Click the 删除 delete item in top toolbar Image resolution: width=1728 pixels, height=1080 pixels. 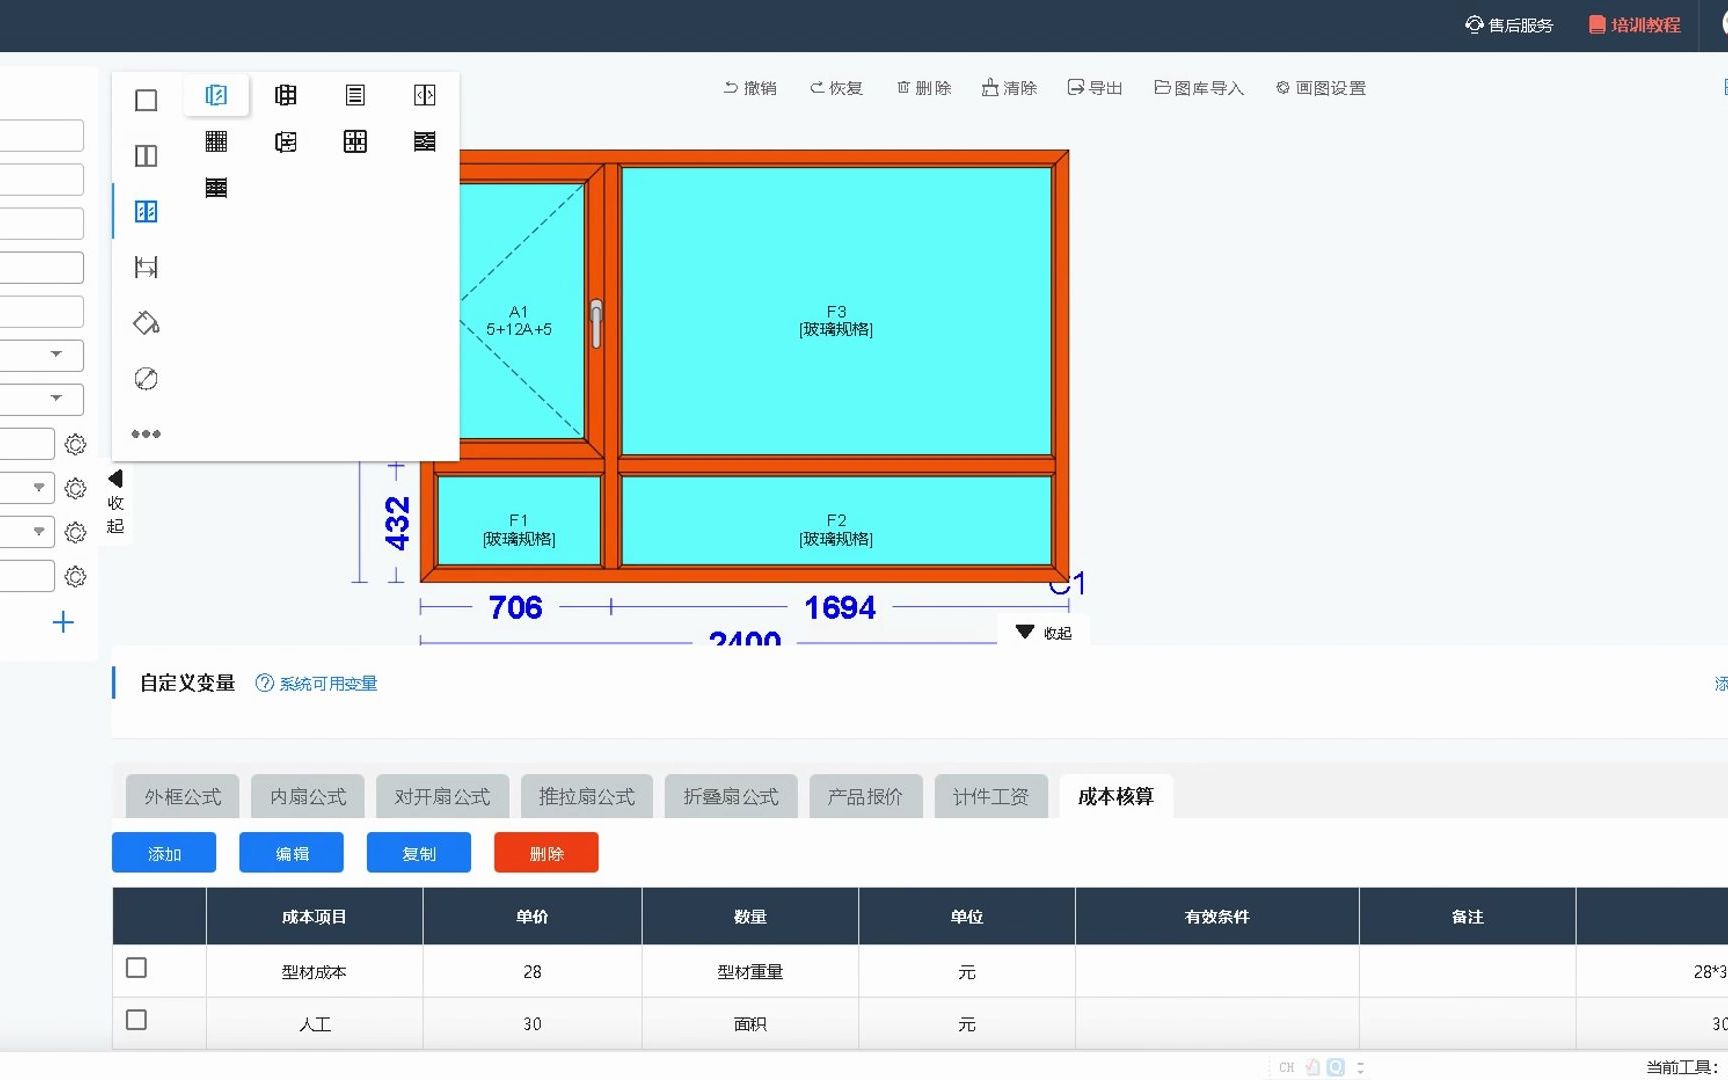point(924,88)
